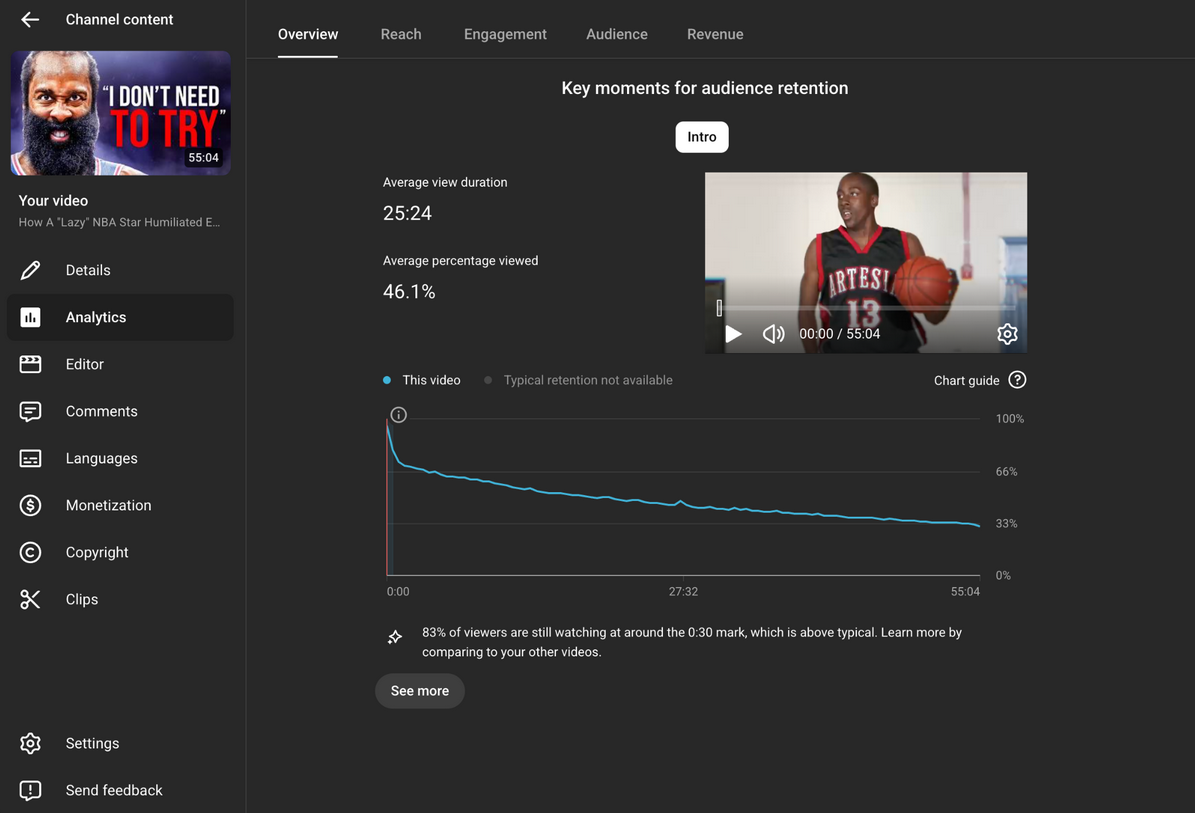Click the See more button

(x=420, y=691)
